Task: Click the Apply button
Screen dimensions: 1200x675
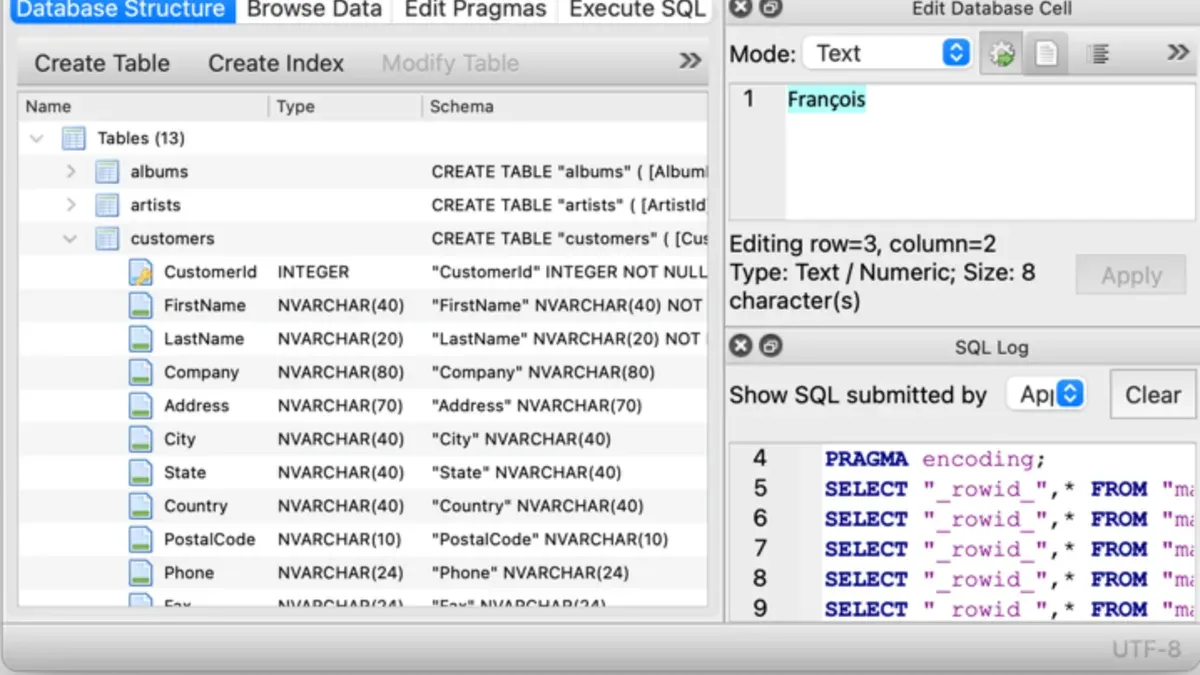Action: point(1131,276)
